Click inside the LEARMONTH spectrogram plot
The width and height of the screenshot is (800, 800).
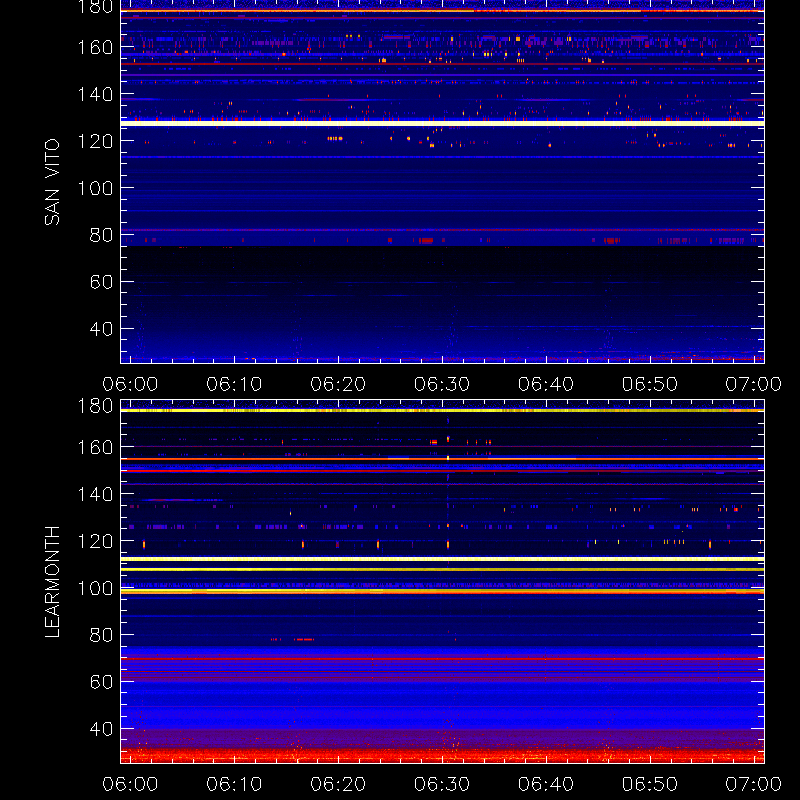(x=442, y=582)
